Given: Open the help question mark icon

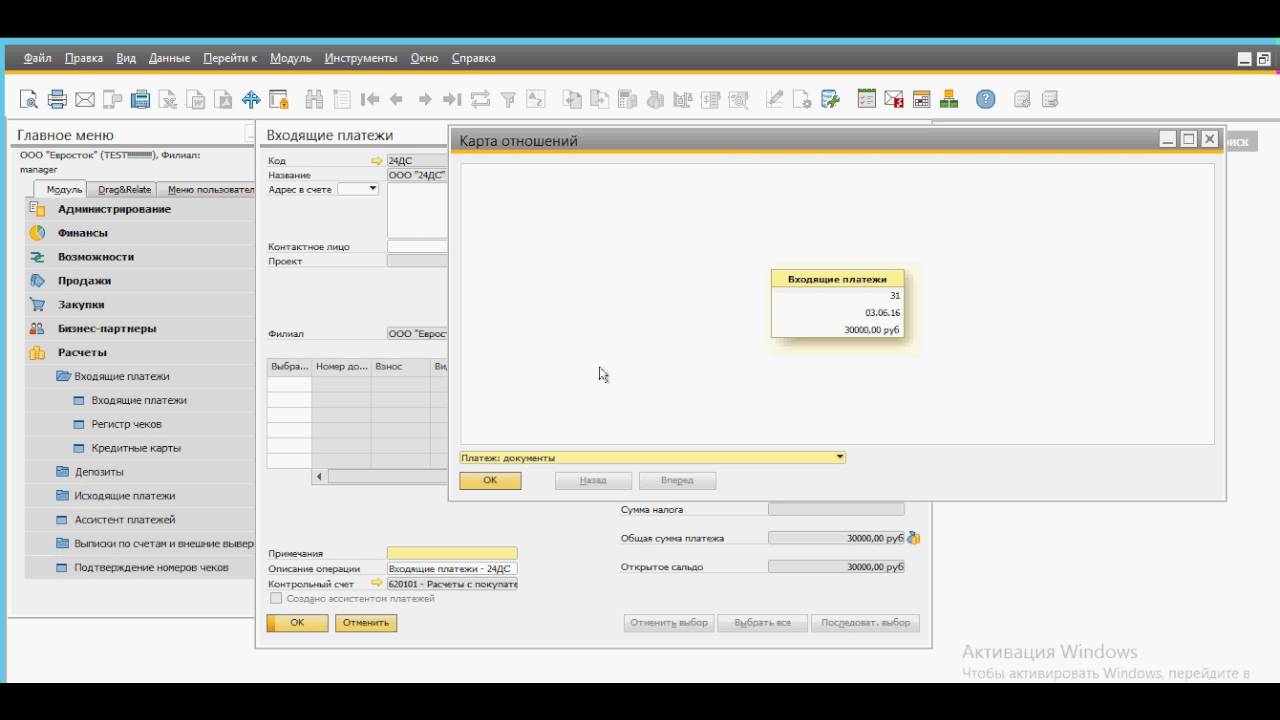Looking at the screenshot, I should tap(986, 99).
